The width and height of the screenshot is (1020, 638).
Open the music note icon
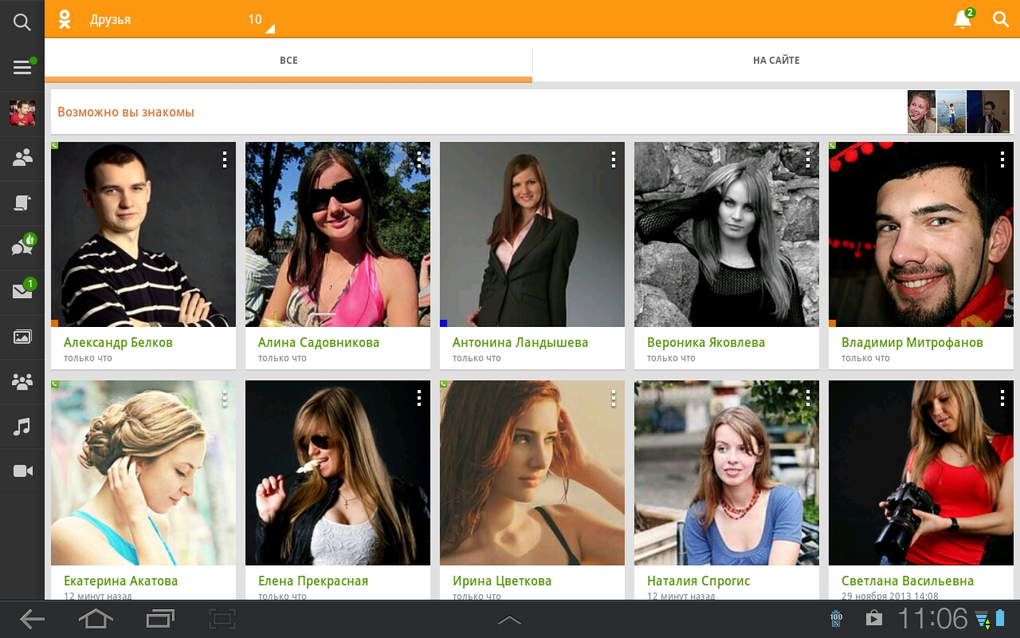(x=22, y=427)
